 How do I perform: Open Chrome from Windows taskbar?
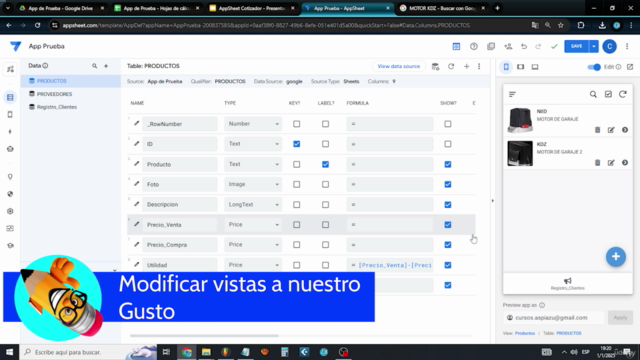pos(187,352)
